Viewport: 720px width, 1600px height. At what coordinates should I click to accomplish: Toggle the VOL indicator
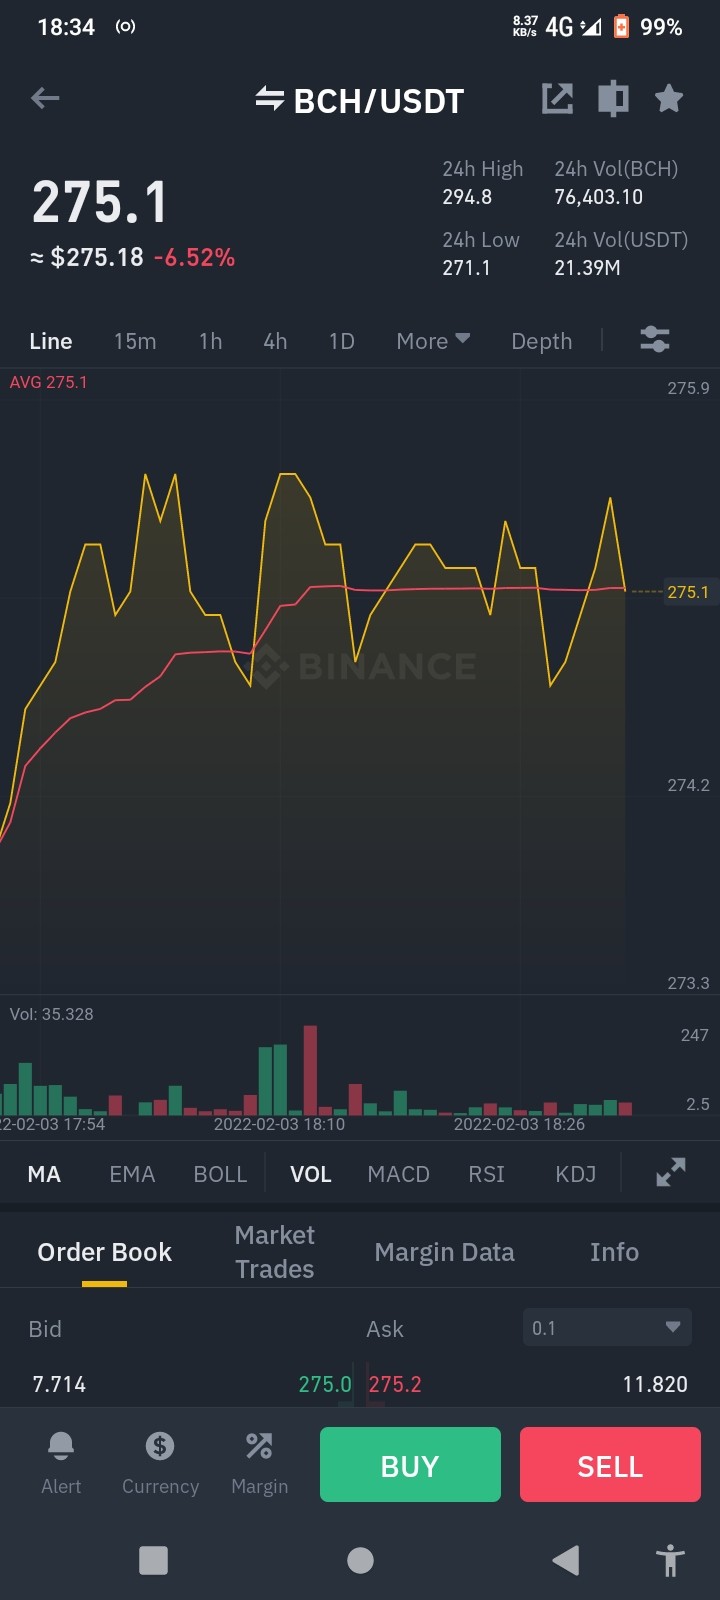pos(311,1174)
